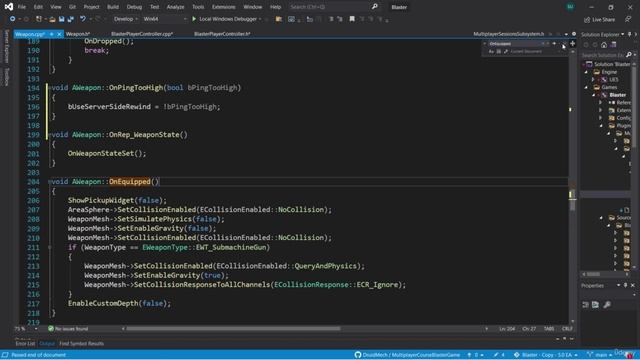Click Search Solution Explorer field
The width and height of the screenshot is (640, 360).
(603, 55)
